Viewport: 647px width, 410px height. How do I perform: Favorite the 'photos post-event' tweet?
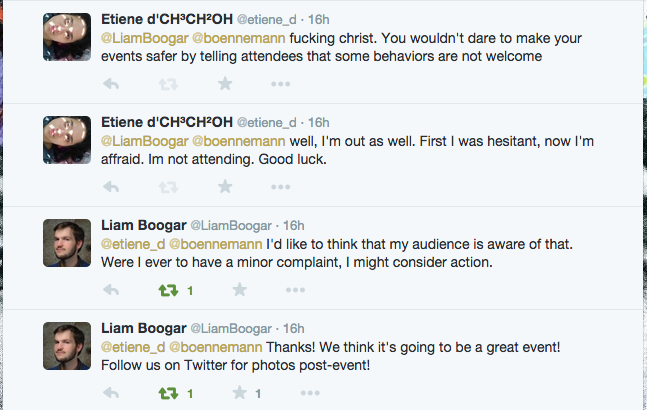coord(239,393)
